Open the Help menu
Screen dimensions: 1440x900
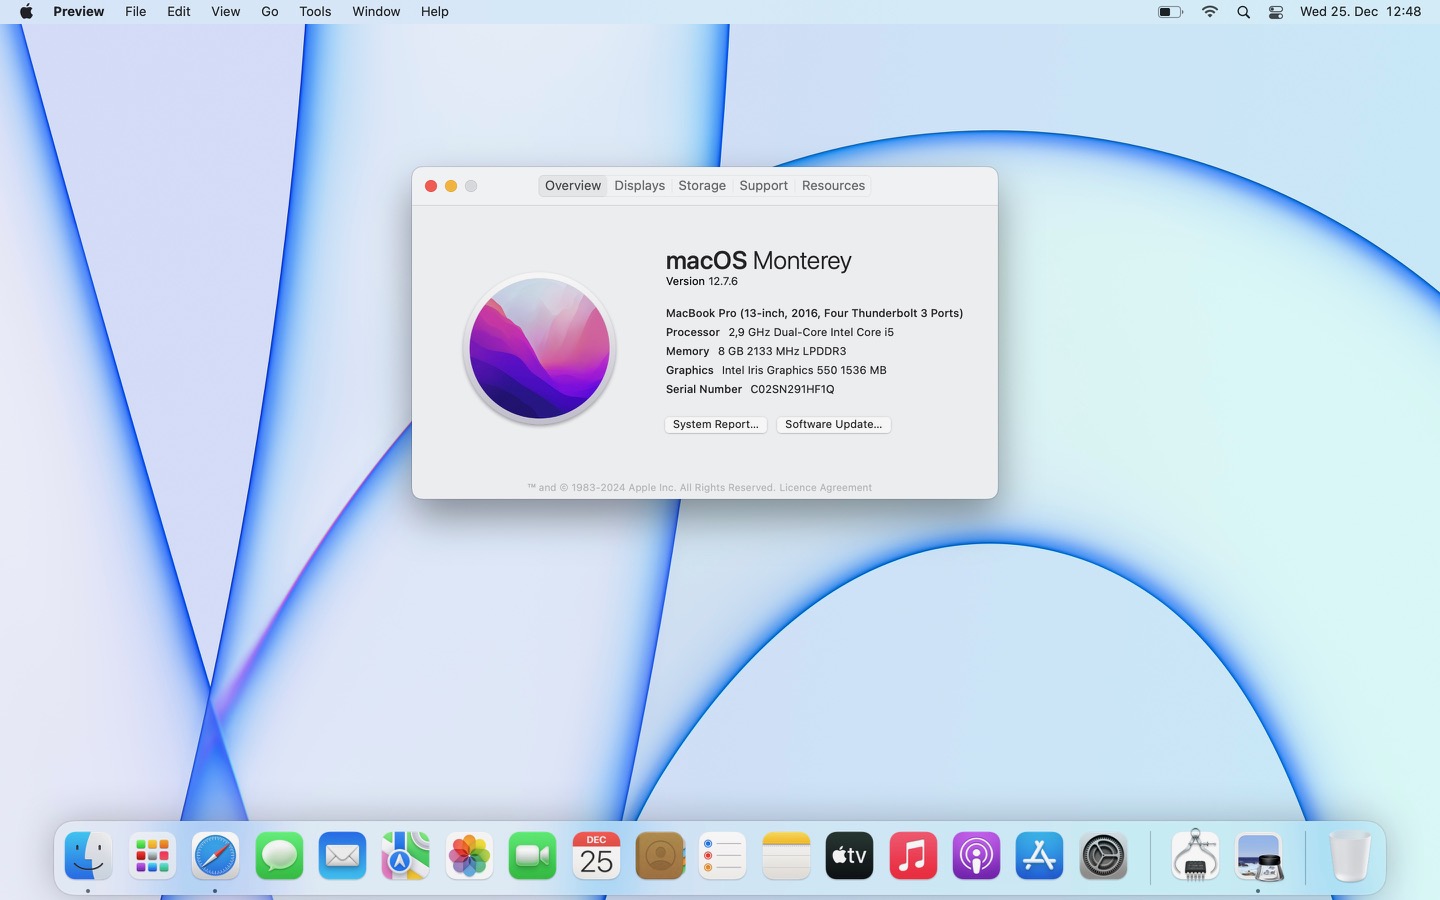[x=435, y=12]
